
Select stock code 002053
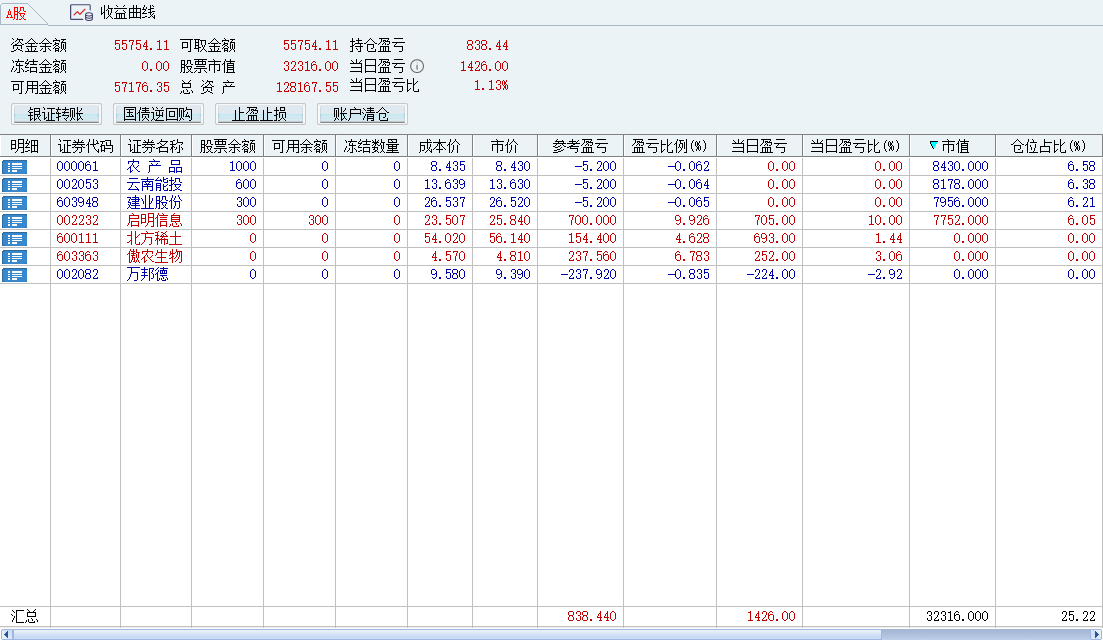tap(77, 185)
